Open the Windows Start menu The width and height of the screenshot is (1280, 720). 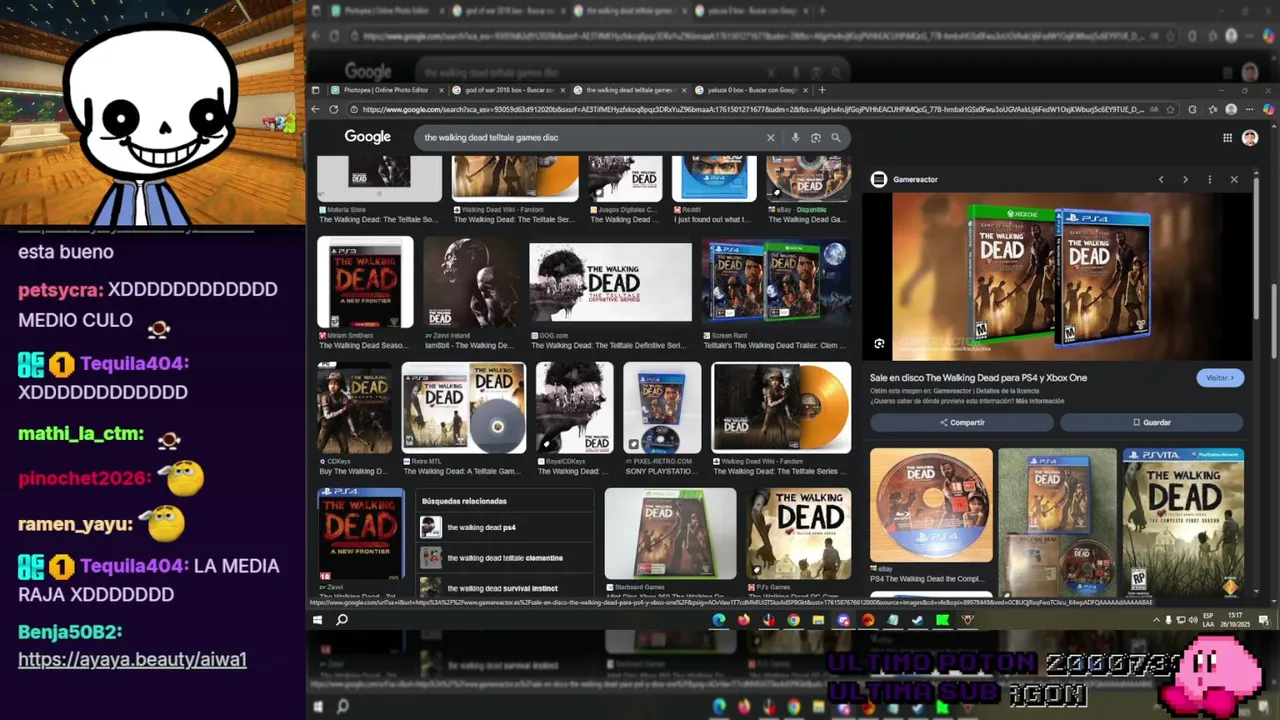click(317, 620)
